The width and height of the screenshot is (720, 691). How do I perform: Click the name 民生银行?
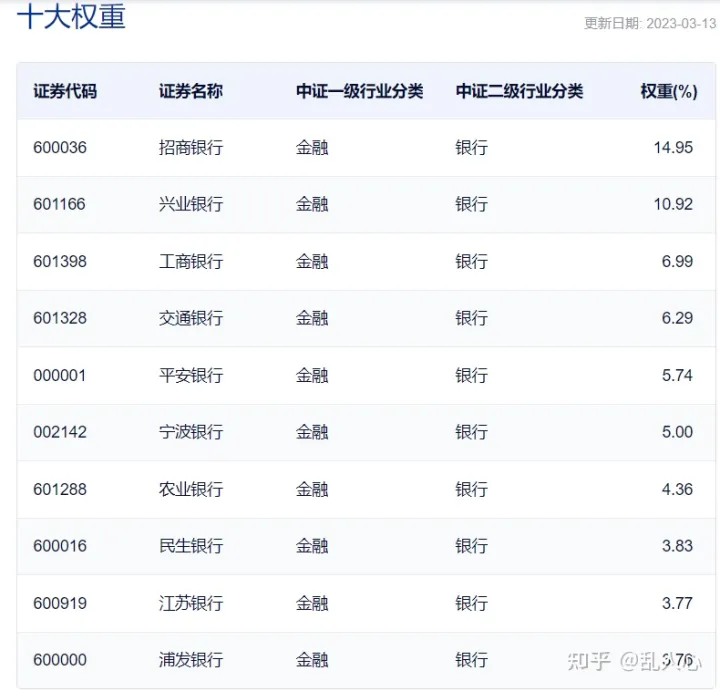pos(191,545)
